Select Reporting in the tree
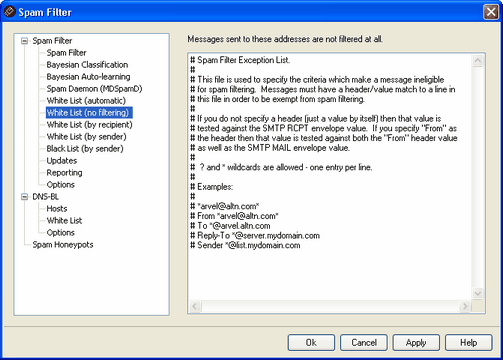 pos(64,173)
